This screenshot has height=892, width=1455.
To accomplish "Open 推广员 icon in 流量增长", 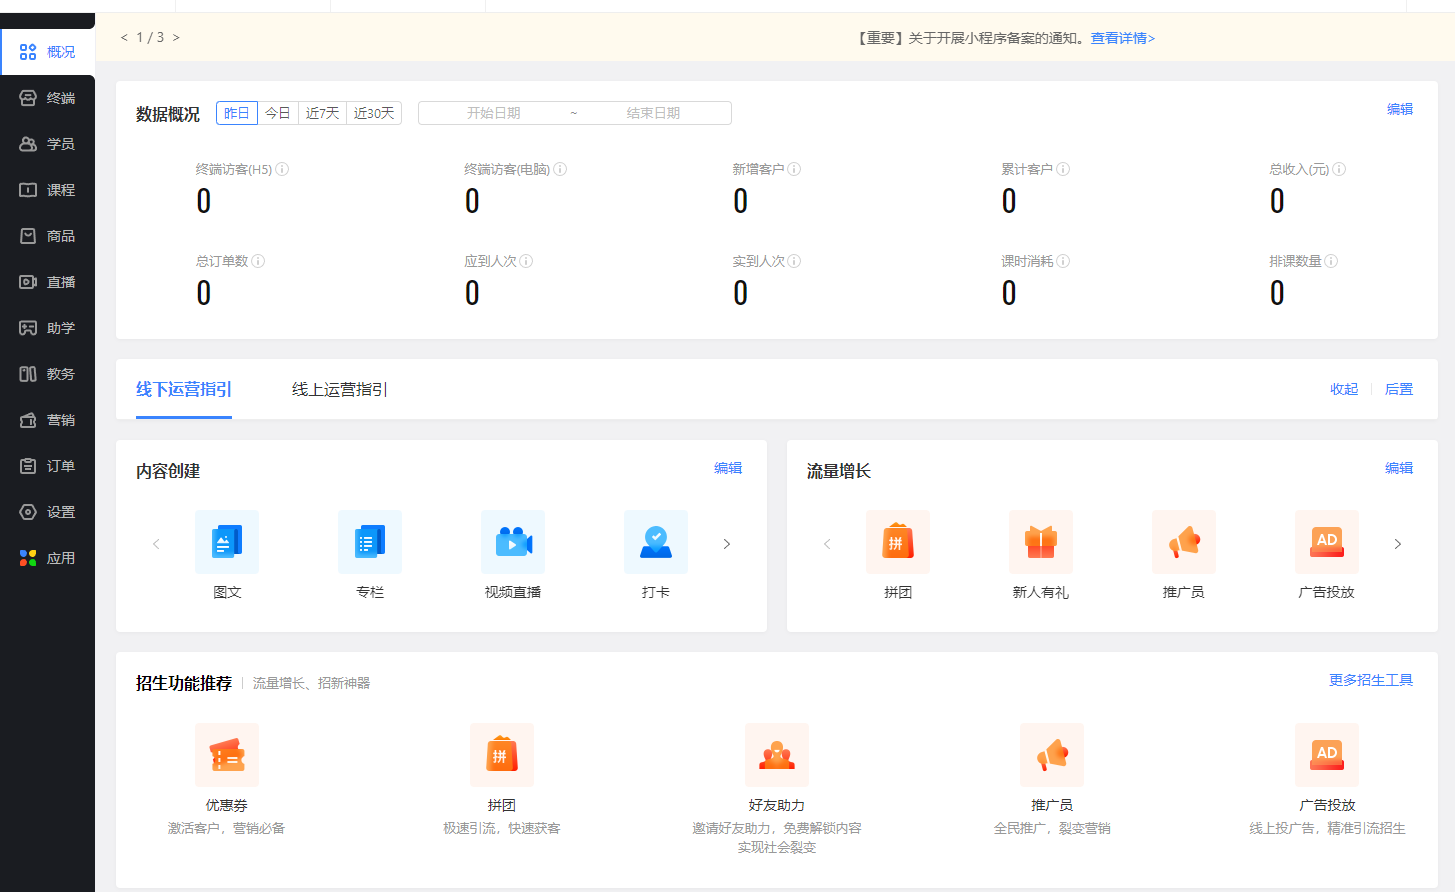I will click(x=1184, y=542).
